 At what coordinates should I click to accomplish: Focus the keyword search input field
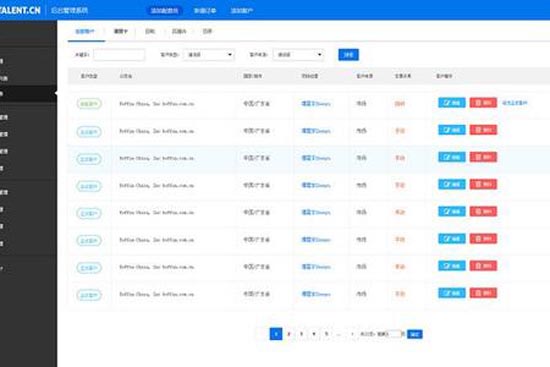pos(119,55)
